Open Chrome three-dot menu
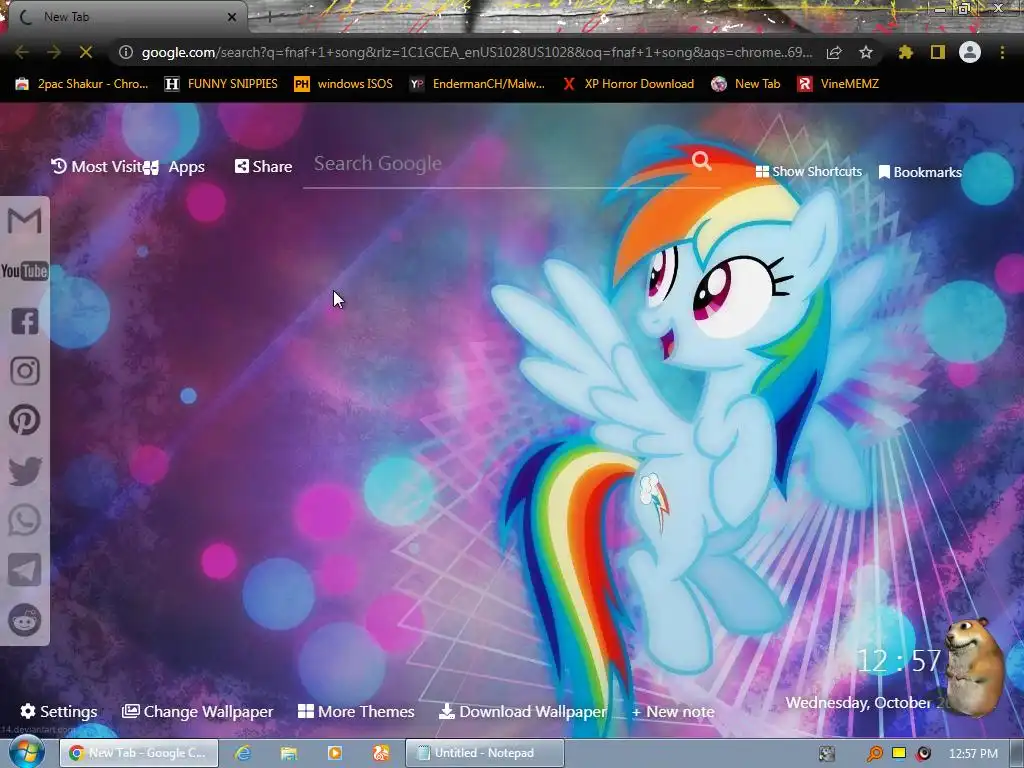1024x768 pixels. pyautogui.click(x=1002, y=52)
